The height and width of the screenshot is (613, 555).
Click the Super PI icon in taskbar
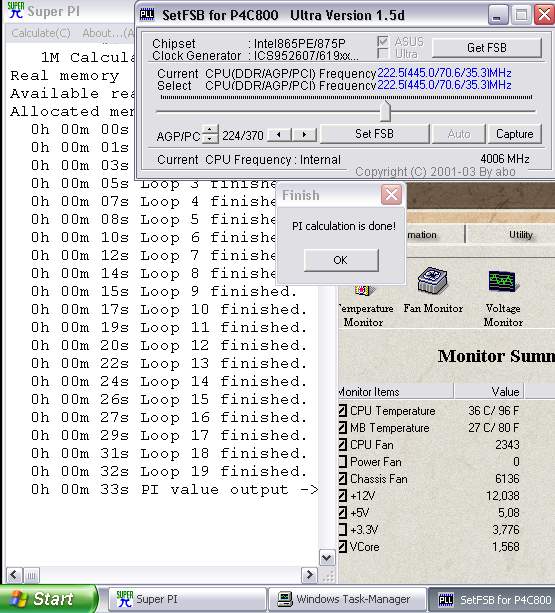pyautogui.click(x=125, y=599)
